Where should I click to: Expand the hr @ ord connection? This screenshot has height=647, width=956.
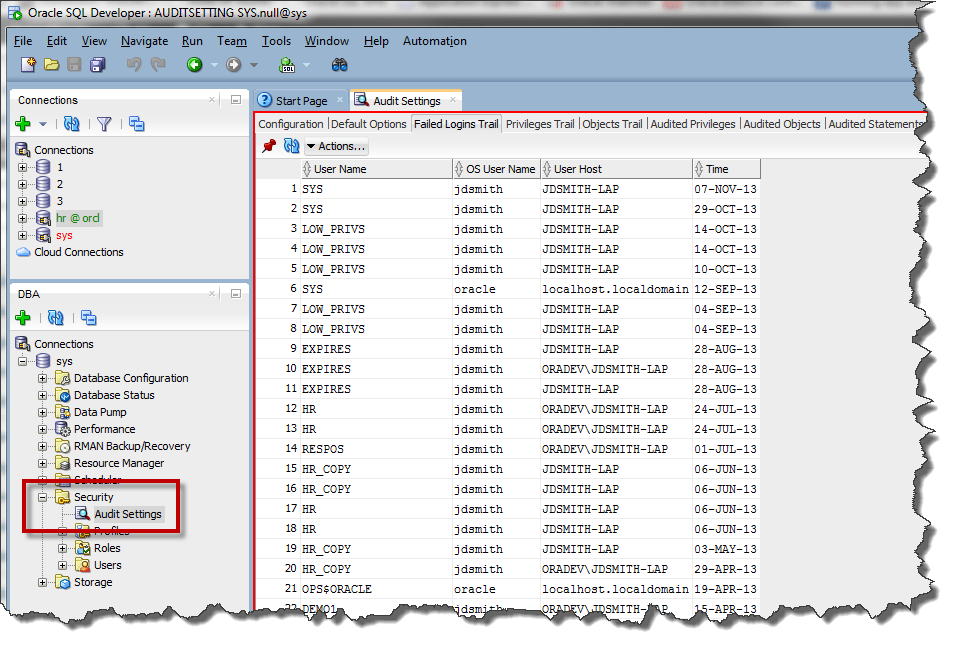(x=23, y=218)
